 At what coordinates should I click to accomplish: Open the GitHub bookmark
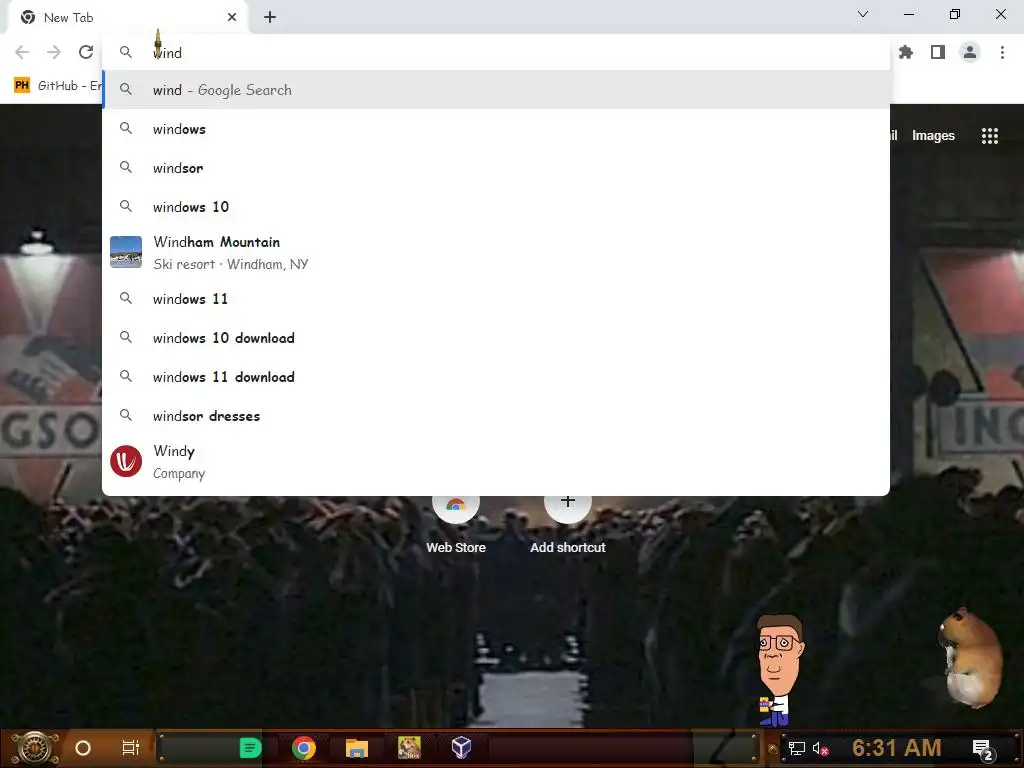coord(57,86)
